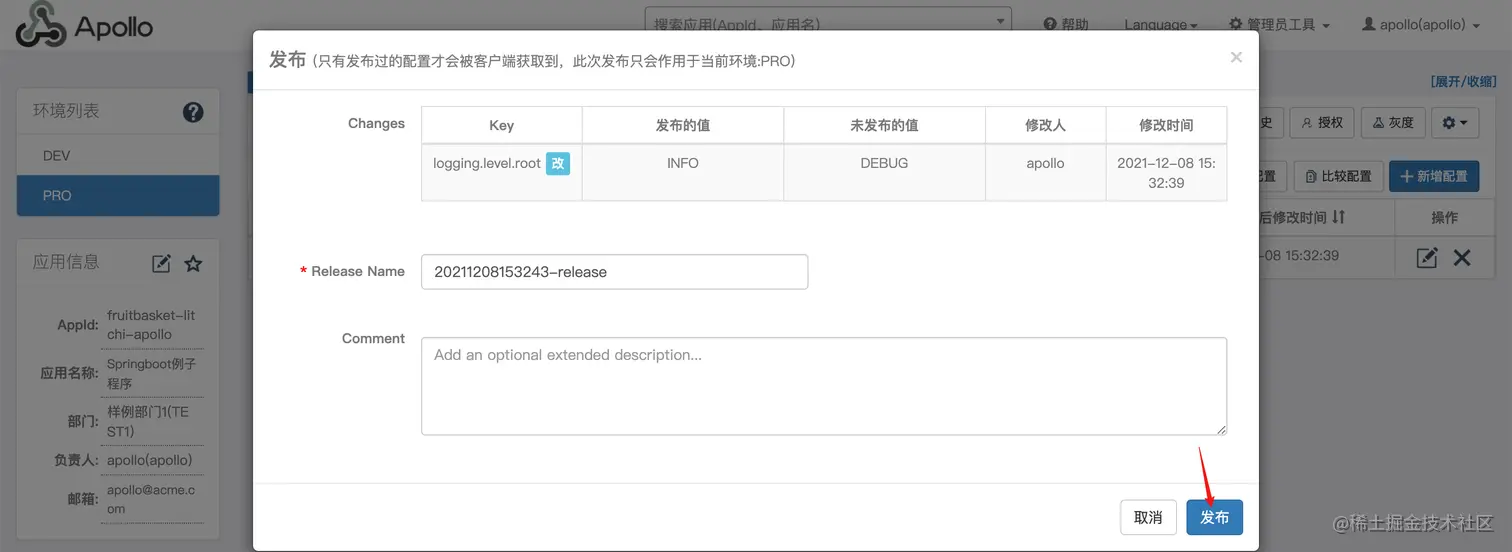Image resolution: width=1512 pixels, height=552 pixels.
Task: Click the published value INFO cell
Action: pyautogui.click(x=683, y=172)
